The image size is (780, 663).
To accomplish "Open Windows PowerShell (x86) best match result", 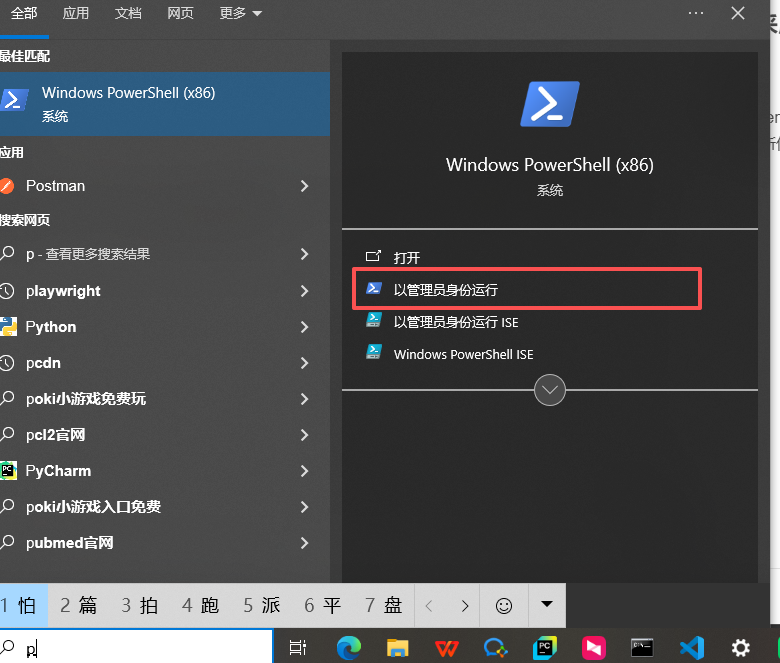I will [164, 104].
